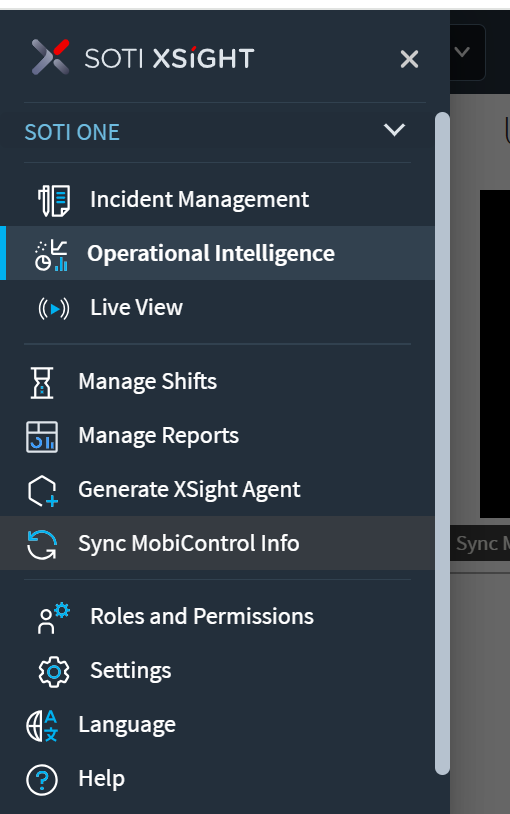Click the Manage Reports dashboard icon
The image size is (510, 814).
[x=42, y=437]
